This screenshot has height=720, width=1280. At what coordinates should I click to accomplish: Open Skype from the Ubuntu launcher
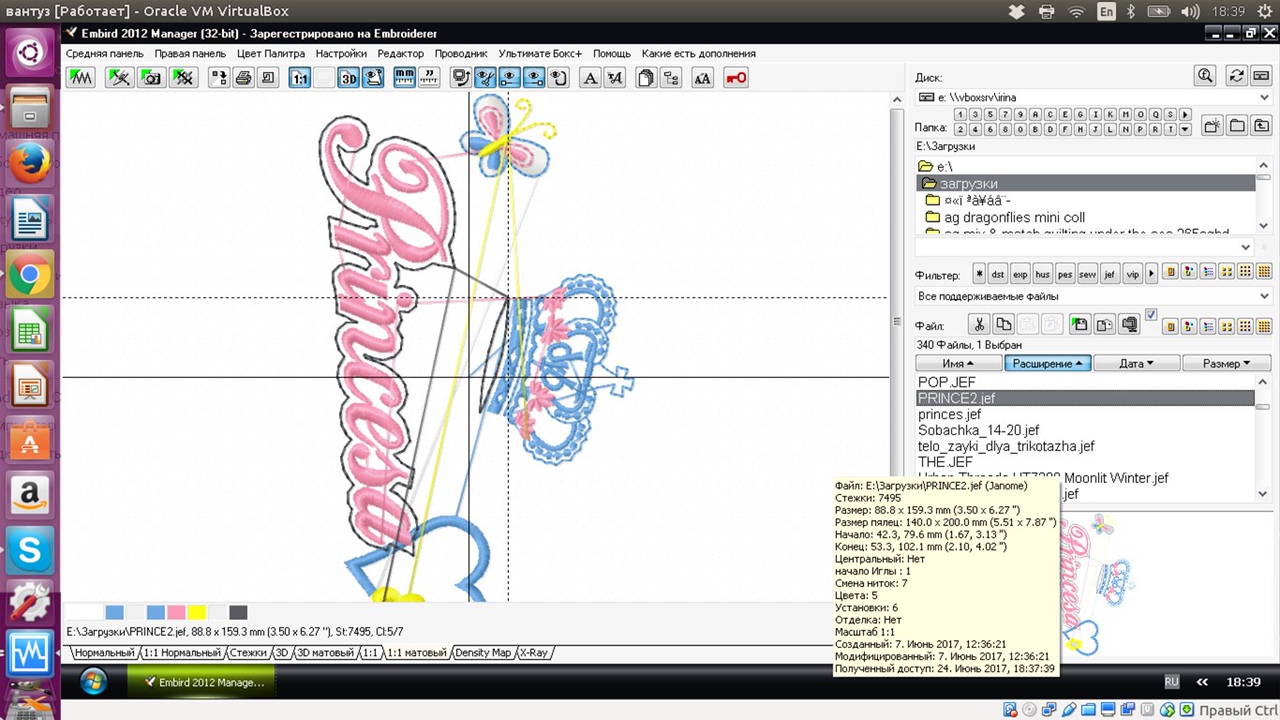(x=30, y=549)
